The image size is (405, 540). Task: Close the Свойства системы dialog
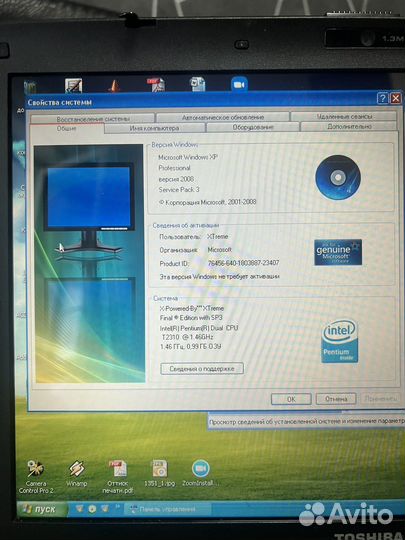pyautogui.click(x=396, y=98)
